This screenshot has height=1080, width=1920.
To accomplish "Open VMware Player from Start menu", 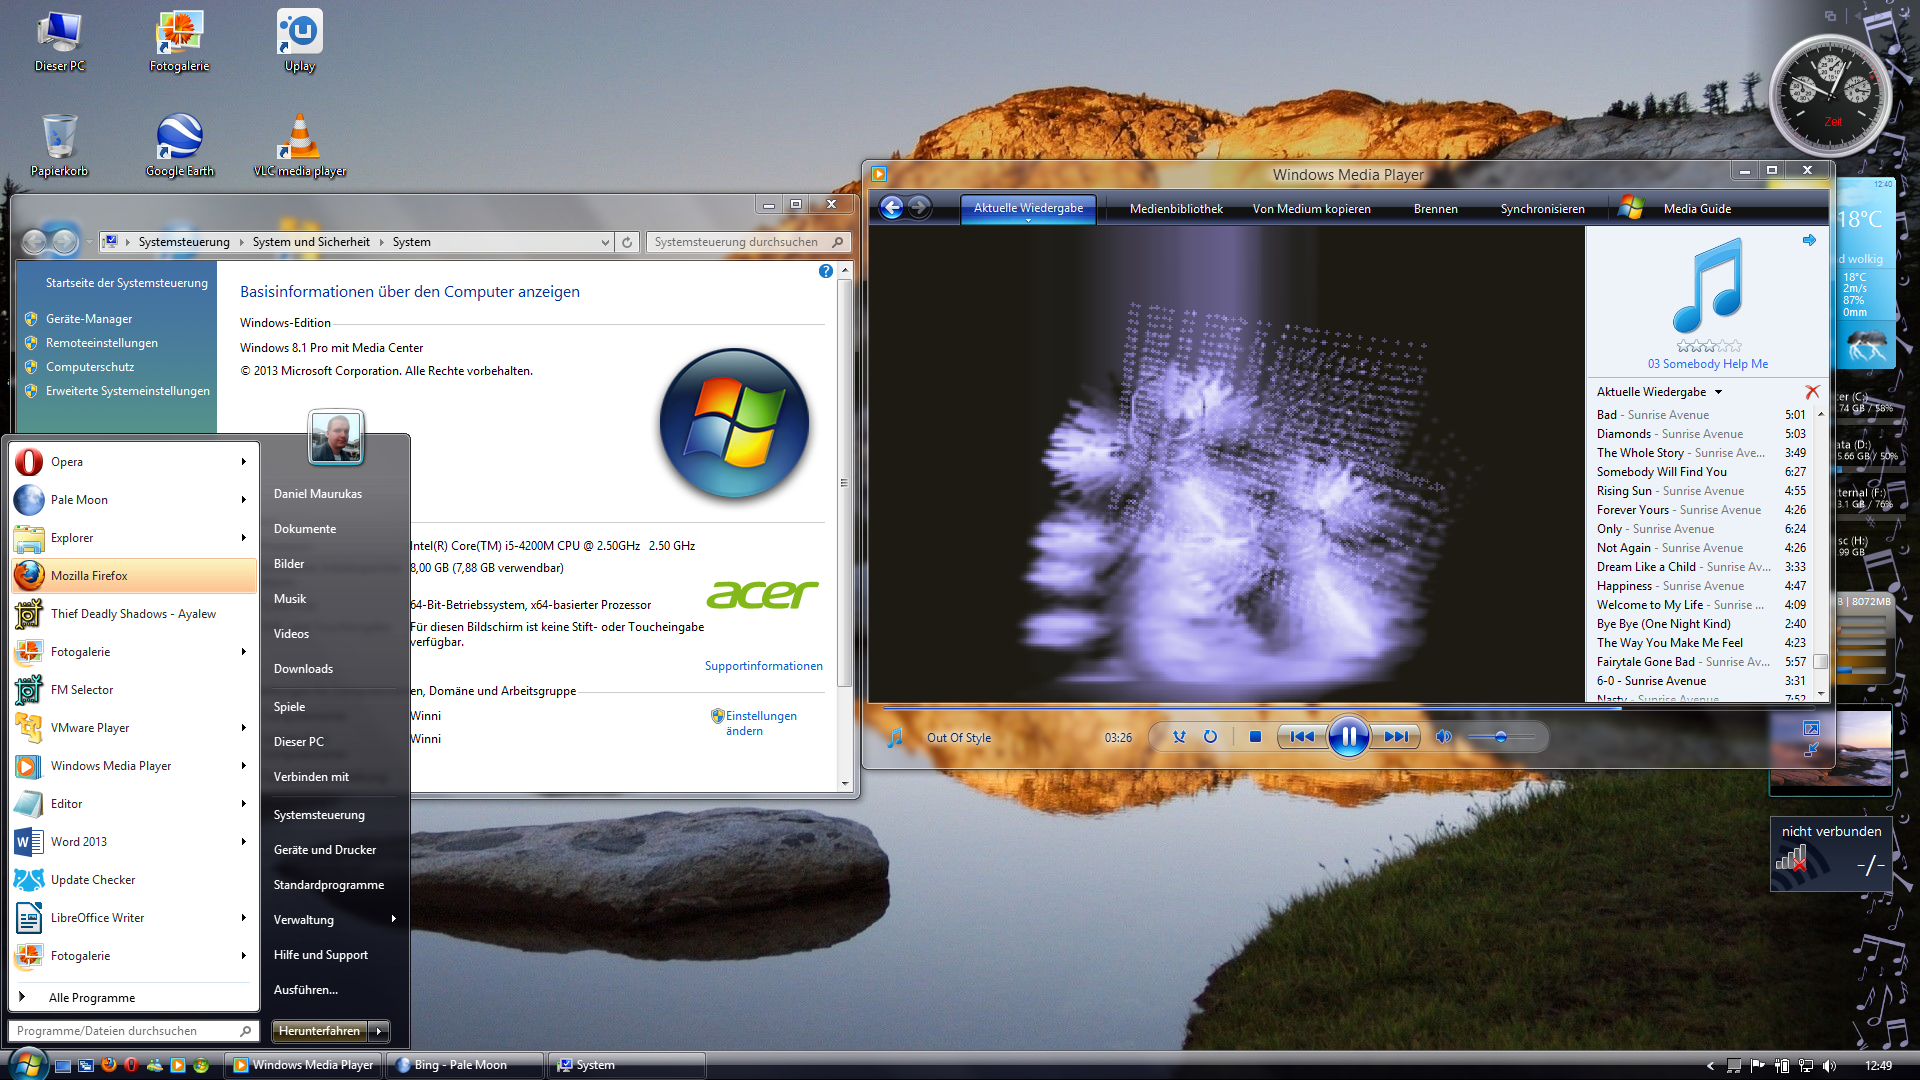I will pyautogui.click(x=134, y=728).
